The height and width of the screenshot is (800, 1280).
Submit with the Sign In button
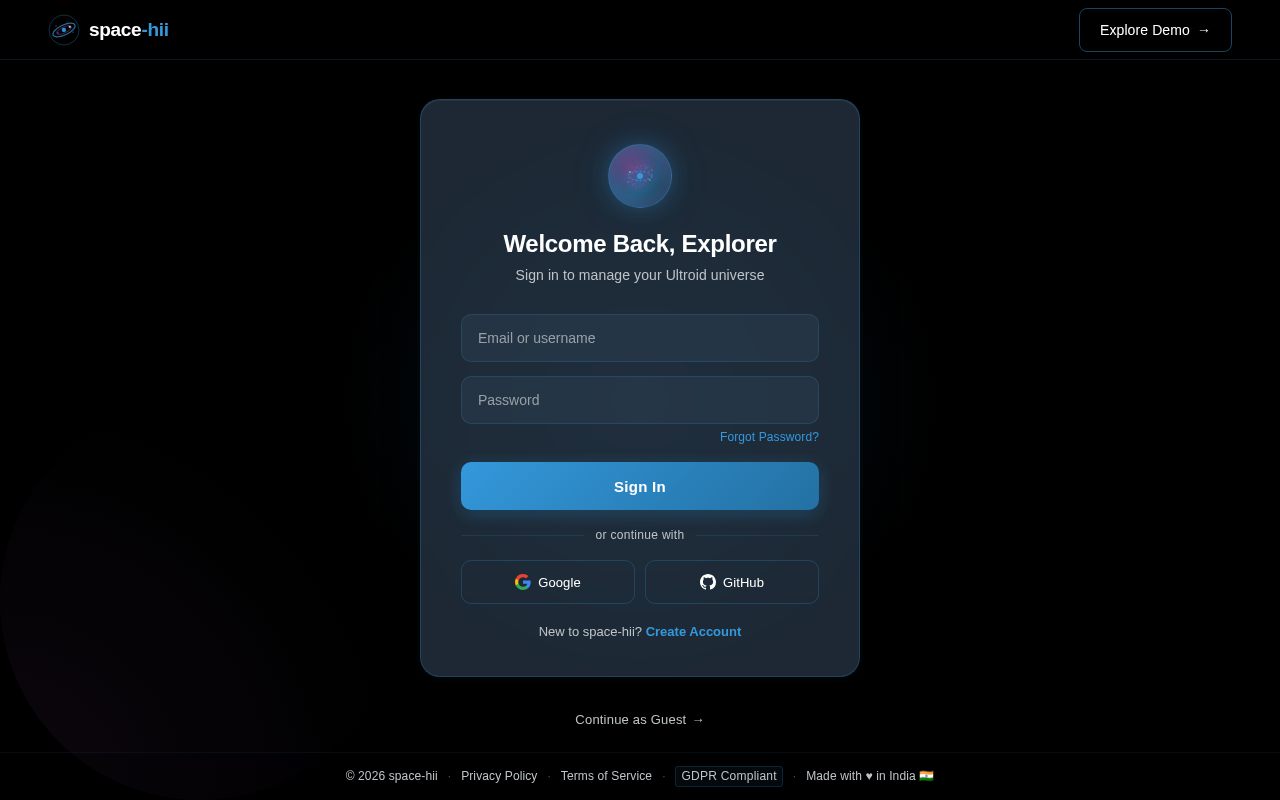(x=640, y=486)
